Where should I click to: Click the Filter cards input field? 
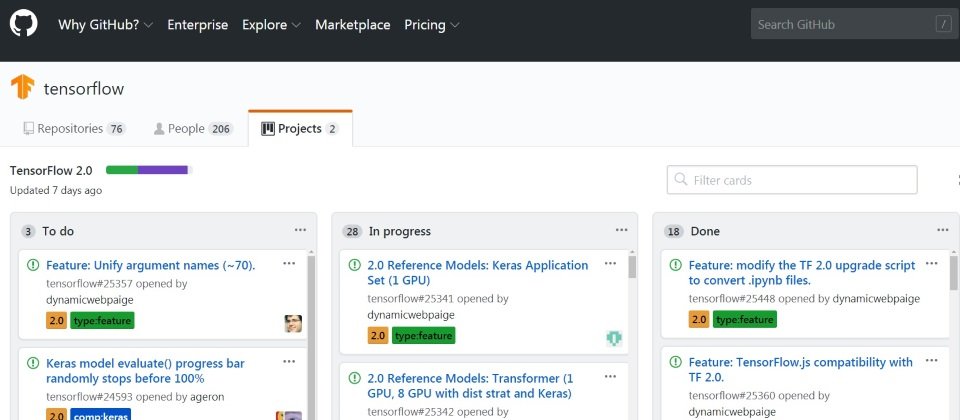pos(792,180)
